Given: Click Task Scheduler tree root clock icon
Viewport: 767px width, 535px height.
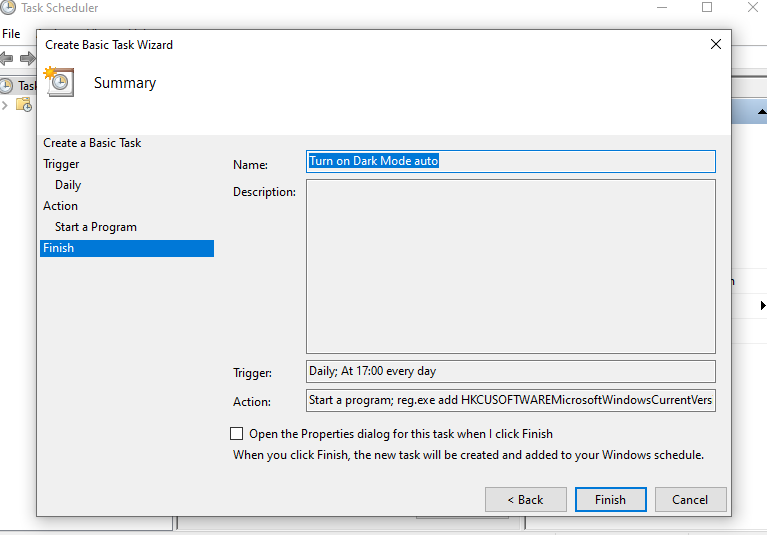Looking at the screenshot, I should (x=6, y=86).
